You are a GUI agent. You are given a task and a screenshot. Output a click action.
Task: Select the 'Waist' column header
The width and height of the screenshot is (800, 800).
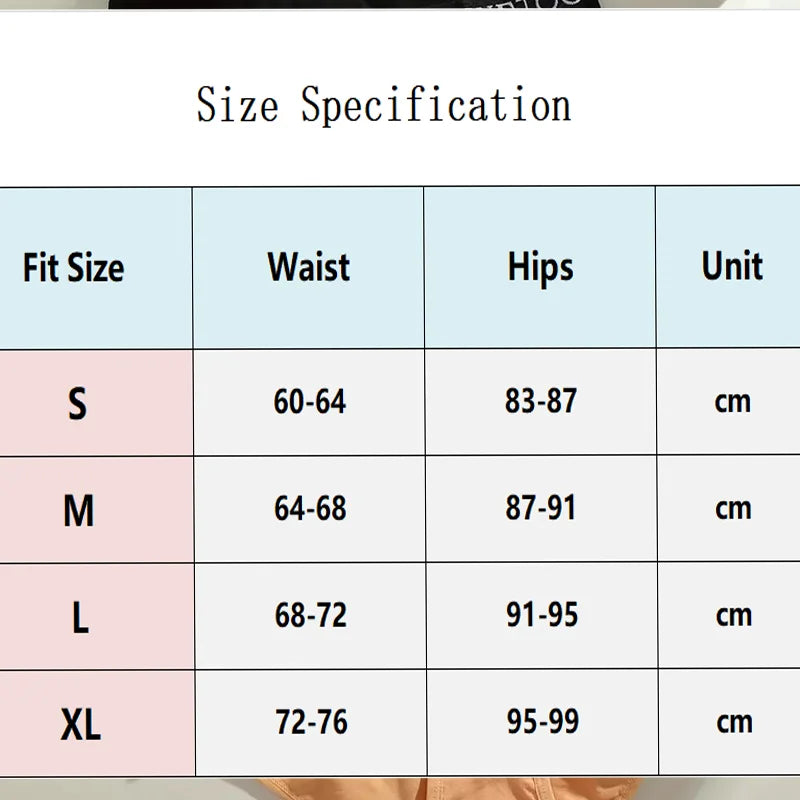(x=309, y=267)
